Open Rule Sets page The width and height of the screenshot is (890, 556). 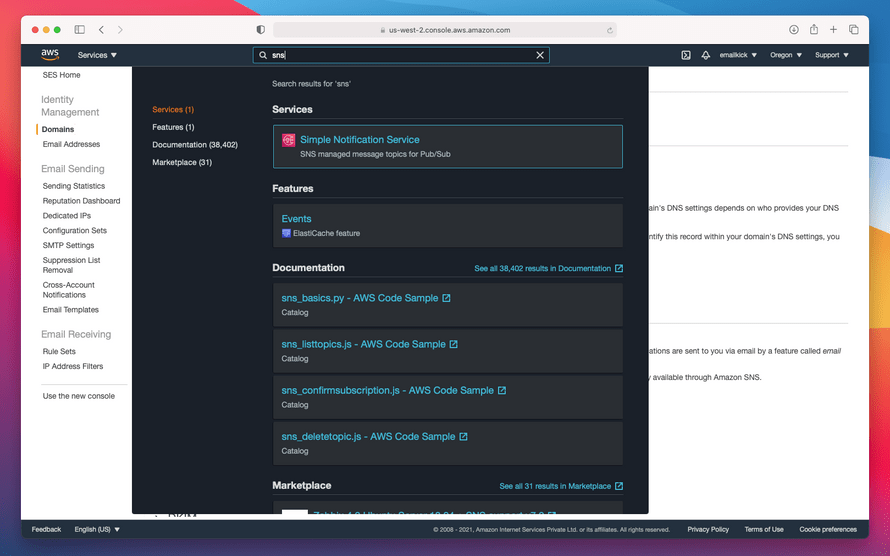(58, 351)
